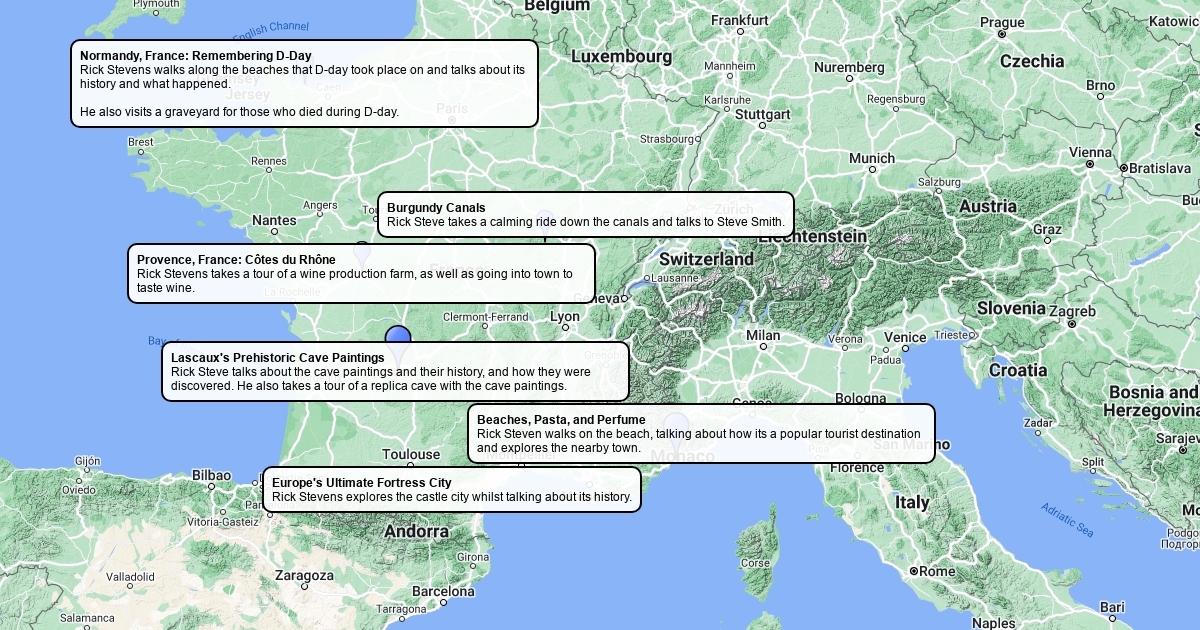
Task: Click the Vienna city marker
Action: coord(1089,164)
